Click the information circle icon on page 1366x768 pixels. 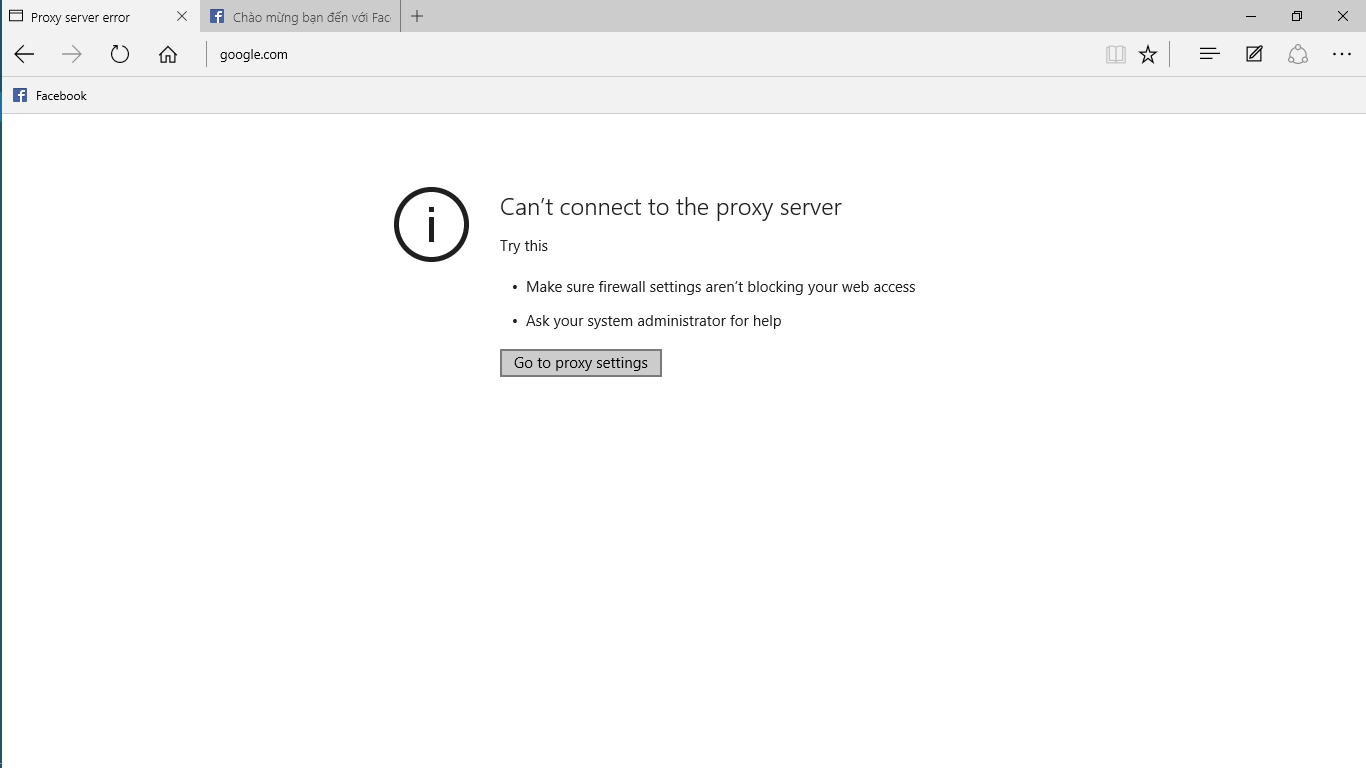(x=432, y=225)
